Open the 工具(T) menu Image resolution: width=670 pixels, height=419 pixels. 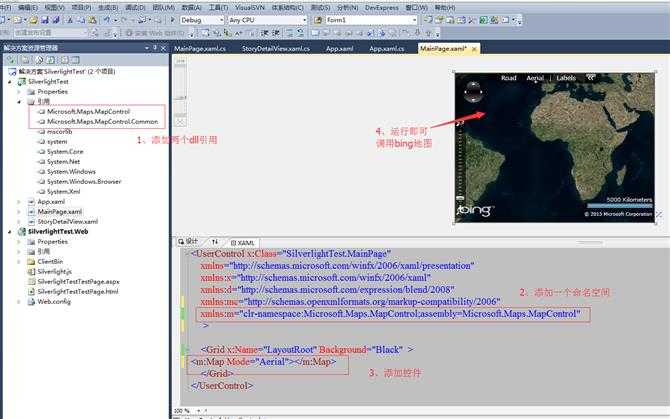tap(218, 7)
